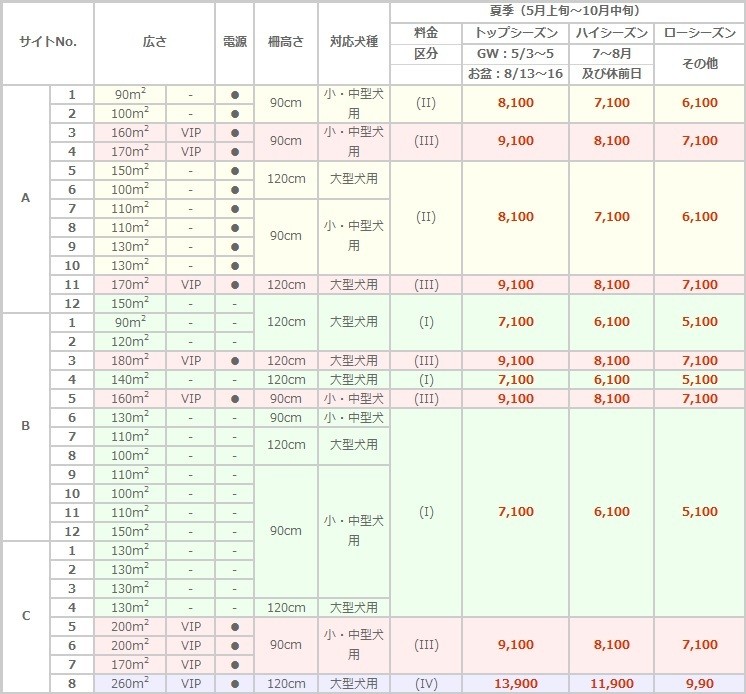Click the 9,100 top season price for A-11
746x694 pixels.
pos(516,284)
